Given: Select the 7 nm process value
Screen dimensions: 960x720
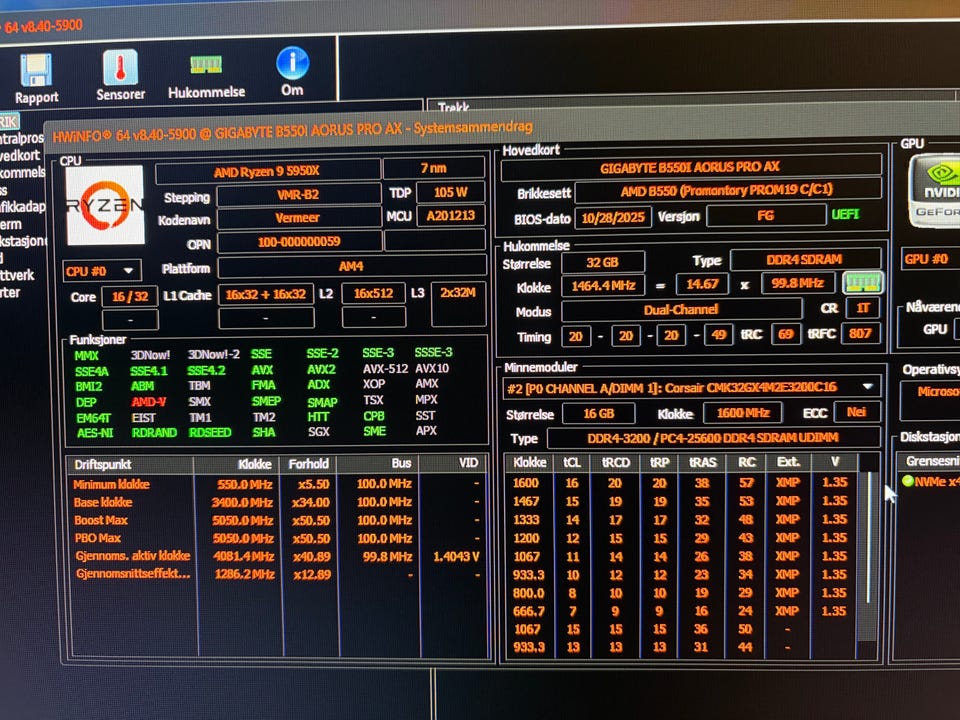Looking at the screenshot, I should tap(433, 168).
